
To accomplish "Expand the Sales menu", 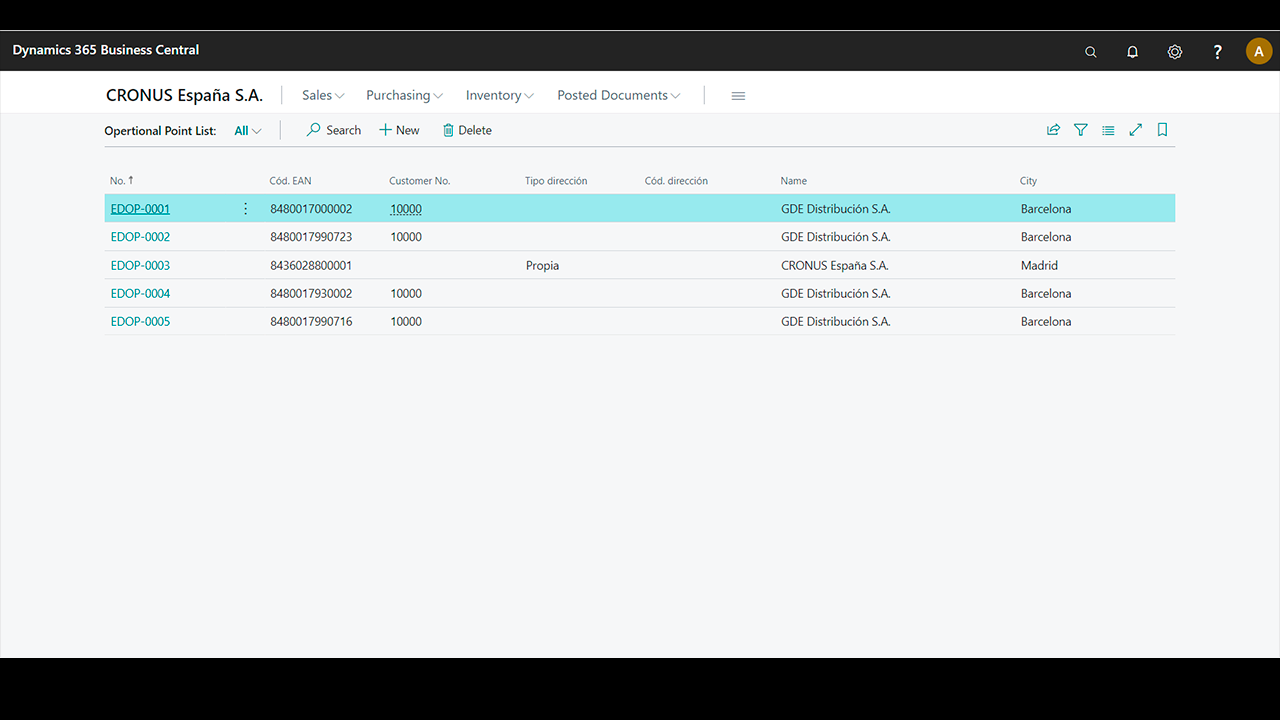I will click(323, 95).
